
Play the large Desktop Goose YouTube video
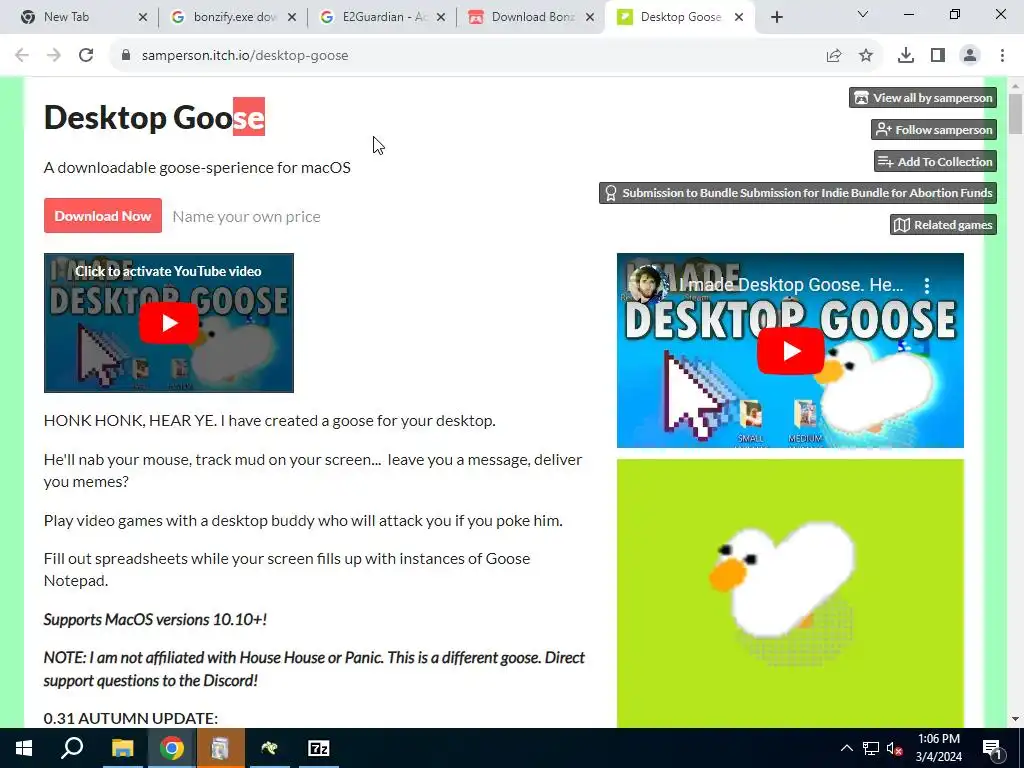pyautogui.click(x=790, y=351)
